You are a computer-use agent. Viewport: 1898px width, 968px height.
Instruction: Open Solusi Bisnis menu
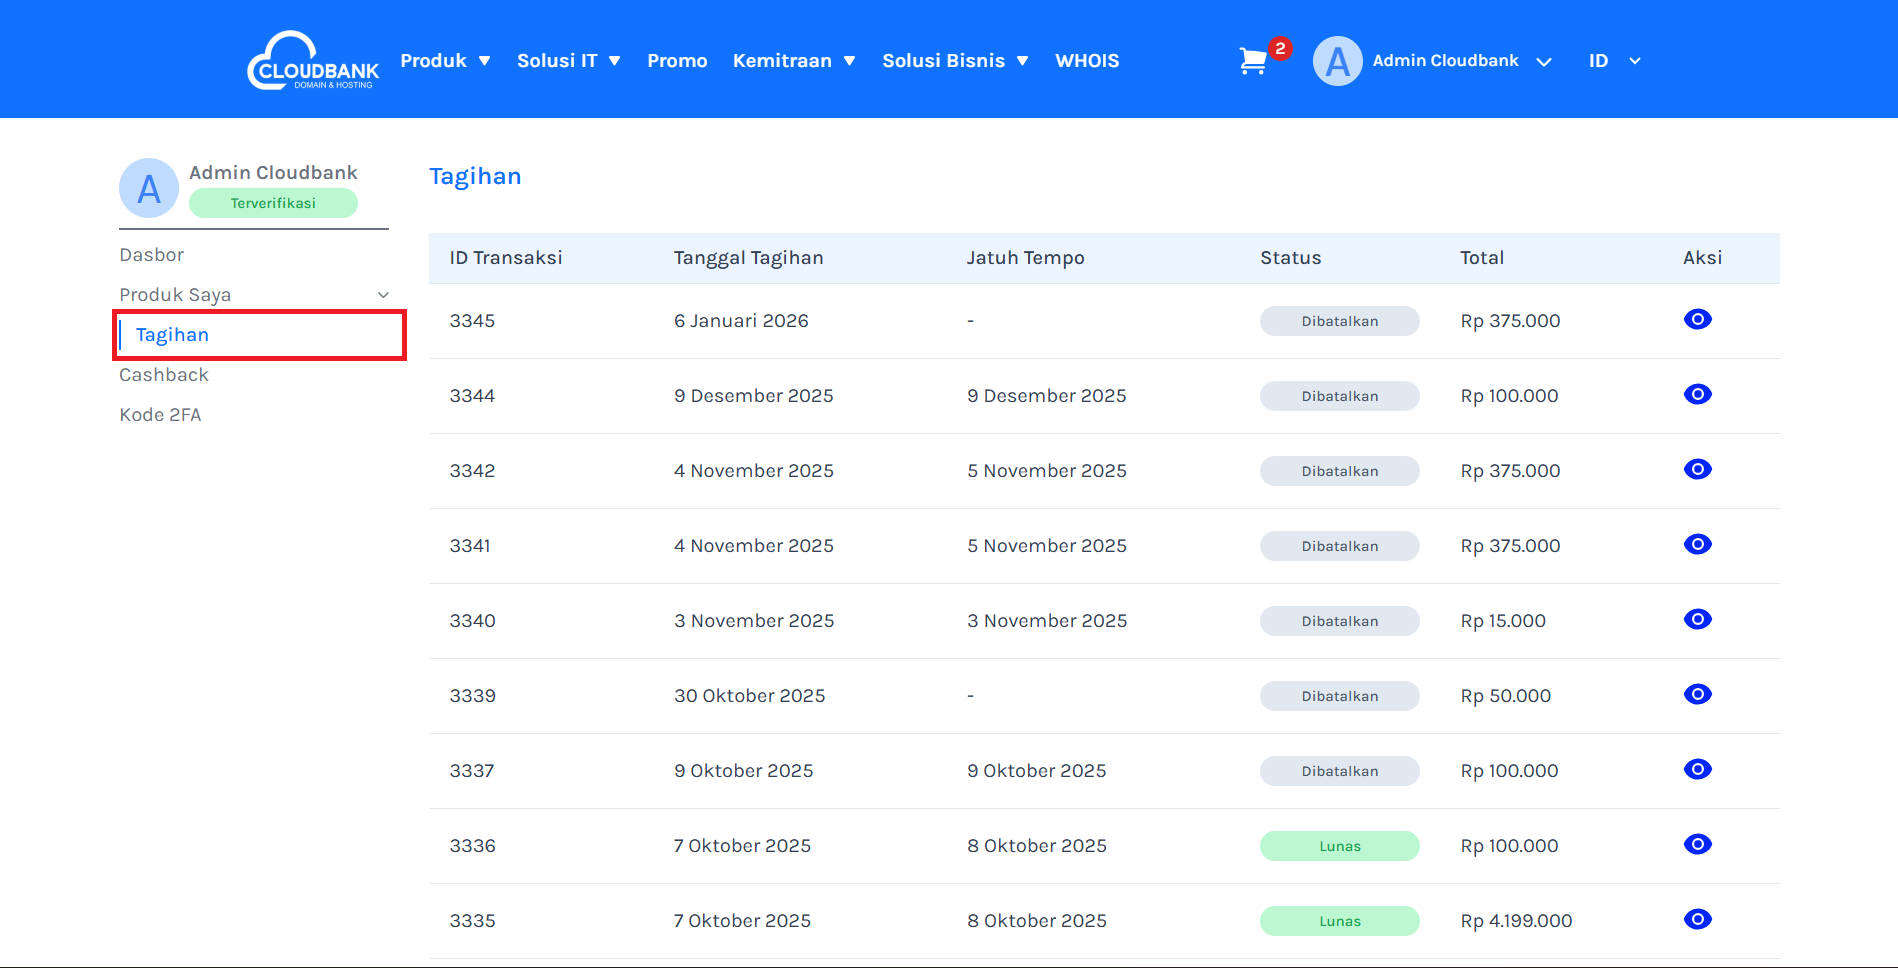954,61
